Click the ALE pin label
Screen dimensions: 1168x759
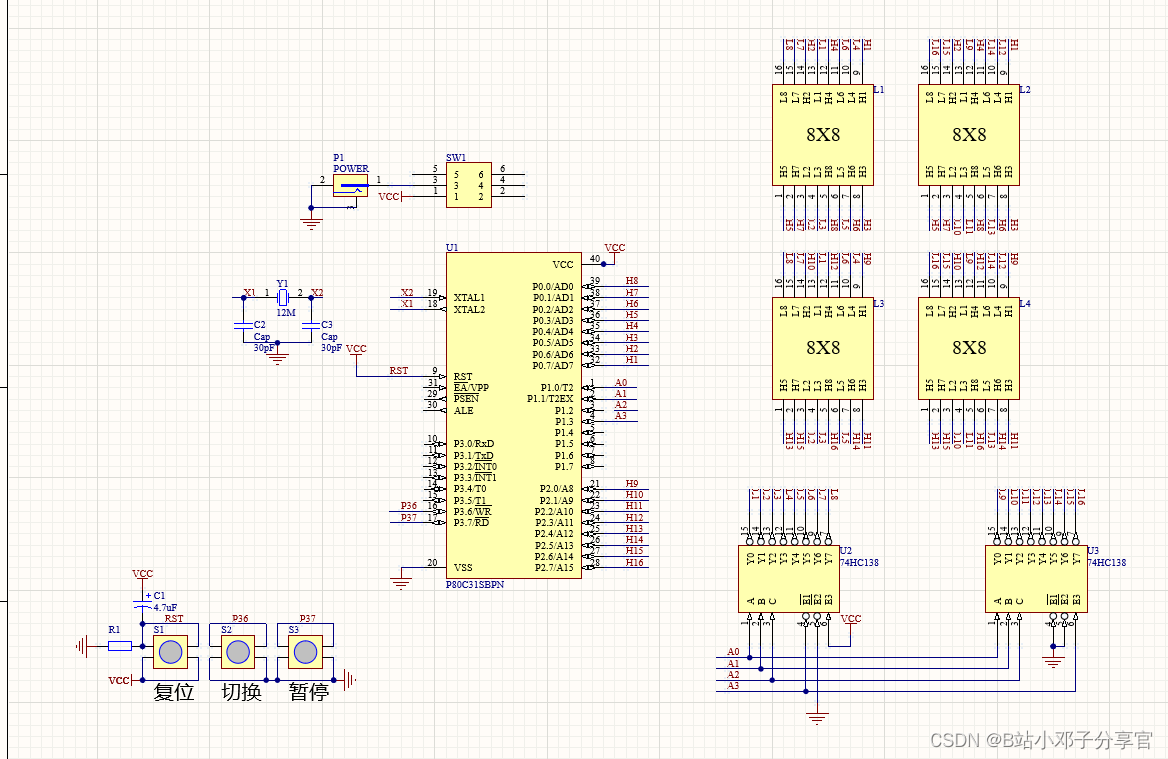click(463, 410)
